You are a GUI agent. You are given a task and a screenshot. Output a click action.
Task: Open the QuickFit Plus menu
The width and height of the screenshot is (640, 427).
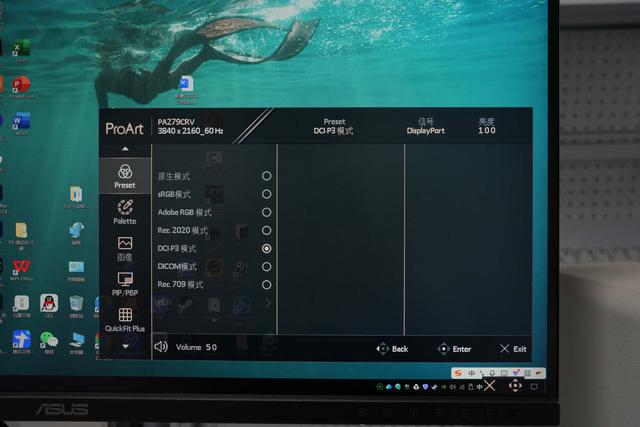125,320
